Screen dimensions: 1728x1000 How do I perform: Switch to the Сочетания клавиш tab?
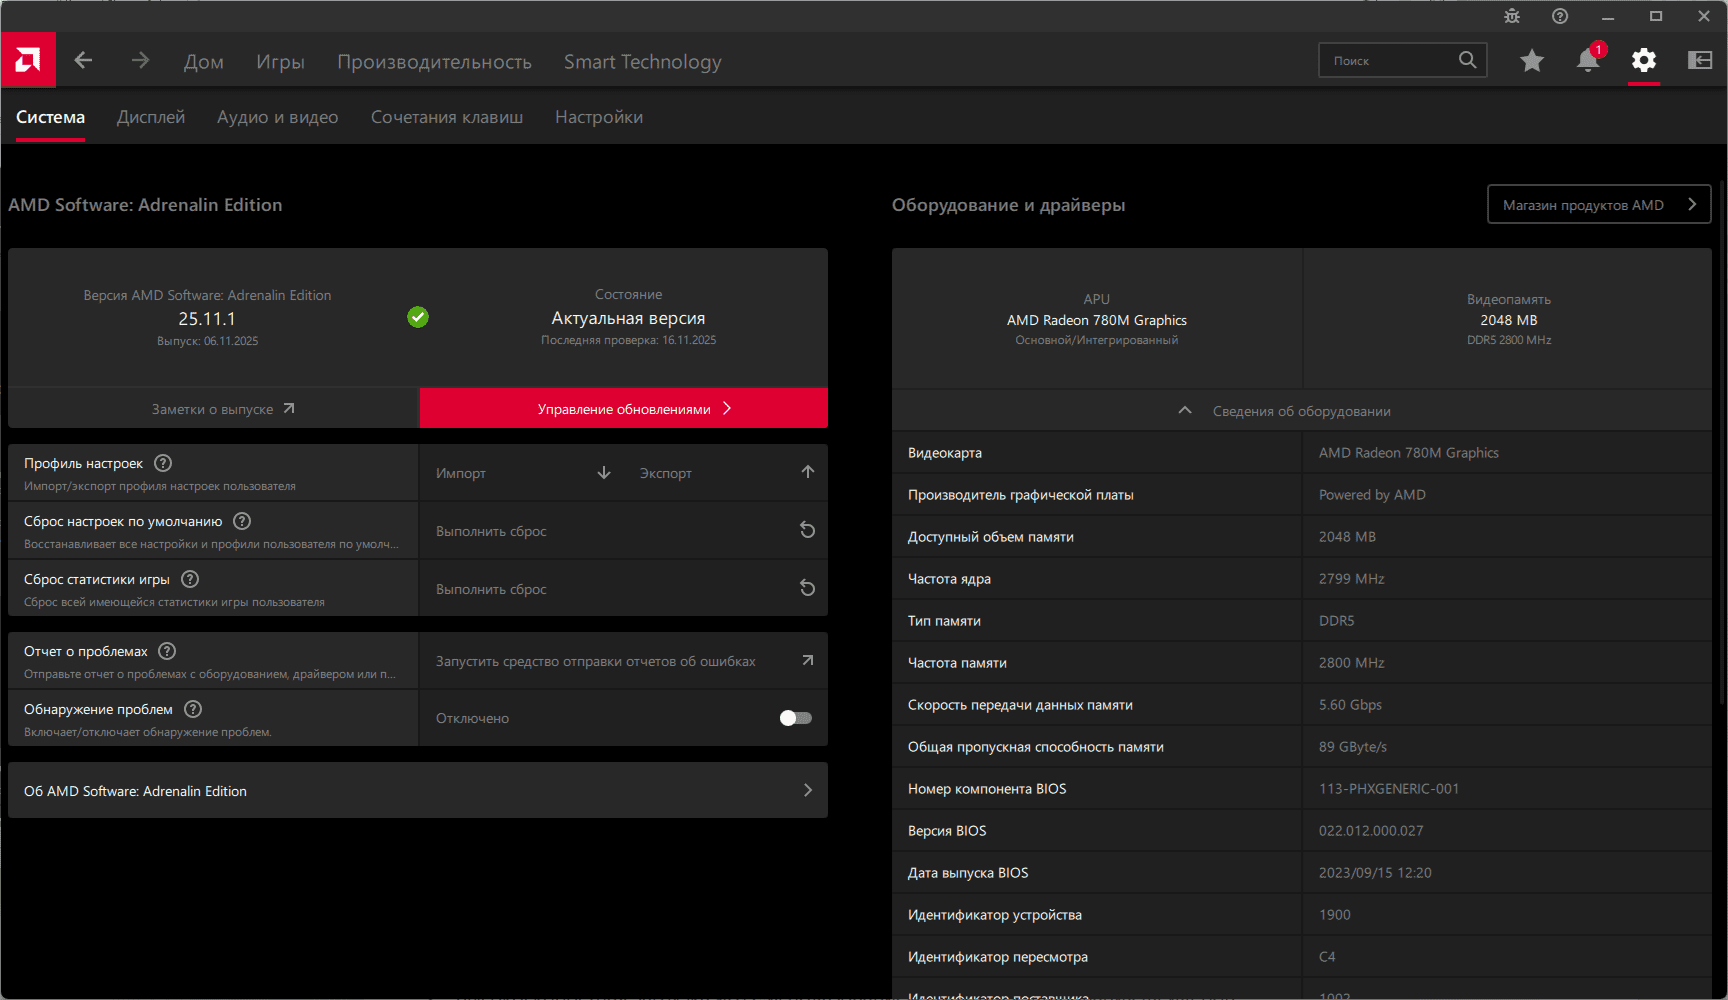click(x=447, y=117)
